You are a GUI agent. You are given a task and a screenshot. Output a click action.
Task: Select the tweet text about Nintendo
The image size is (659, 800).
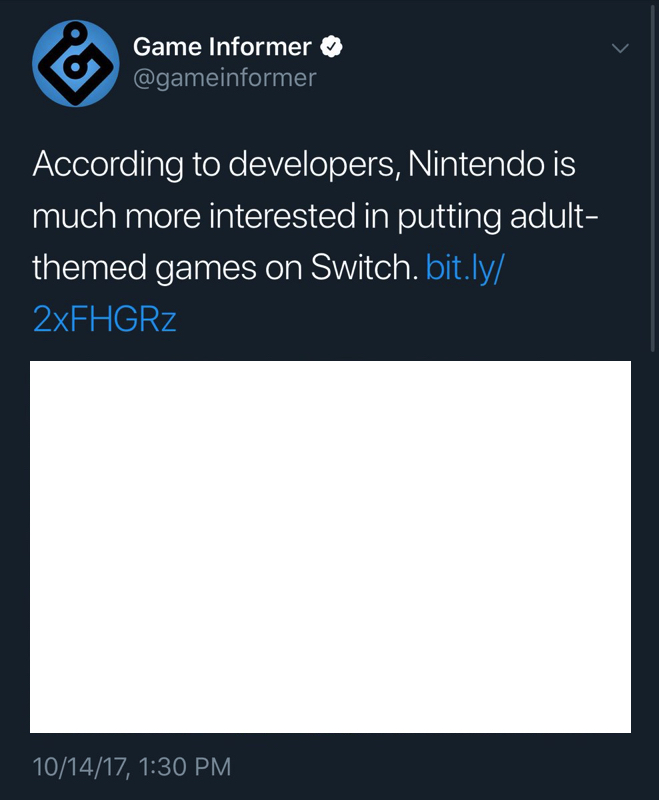(x=315, y=241)
